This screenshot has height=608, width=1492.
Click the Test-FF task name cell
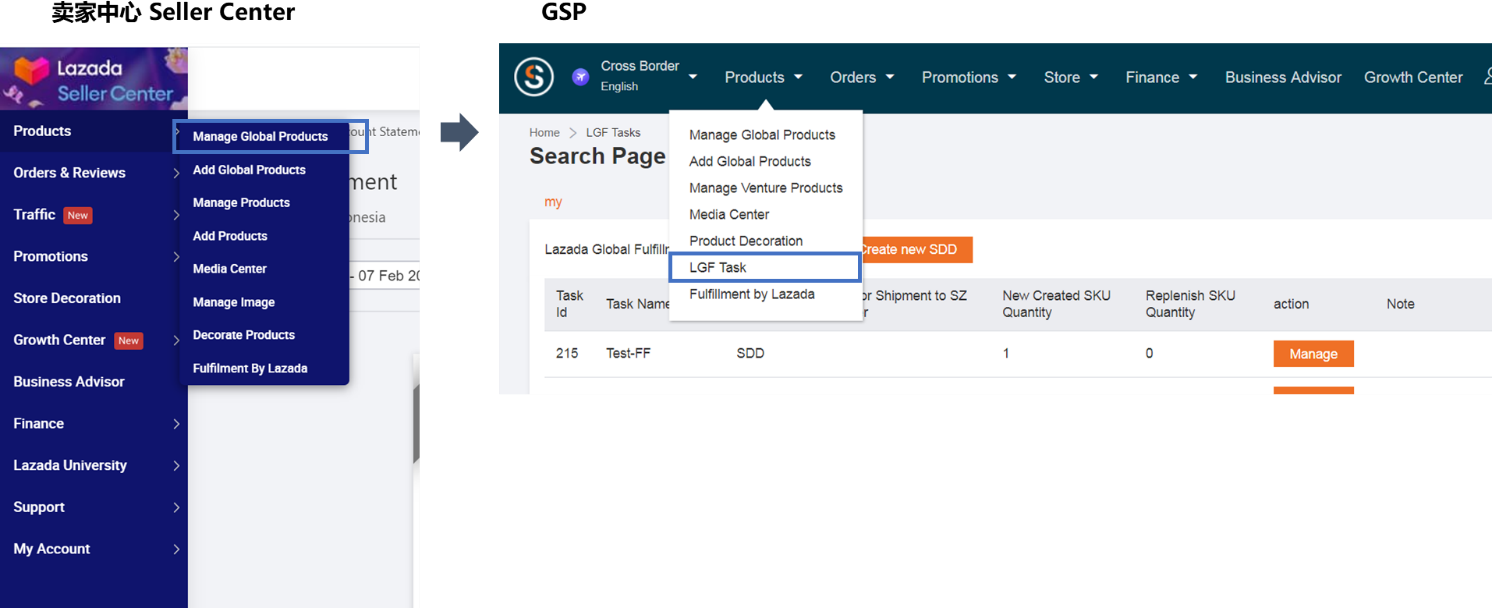point(628,354)
